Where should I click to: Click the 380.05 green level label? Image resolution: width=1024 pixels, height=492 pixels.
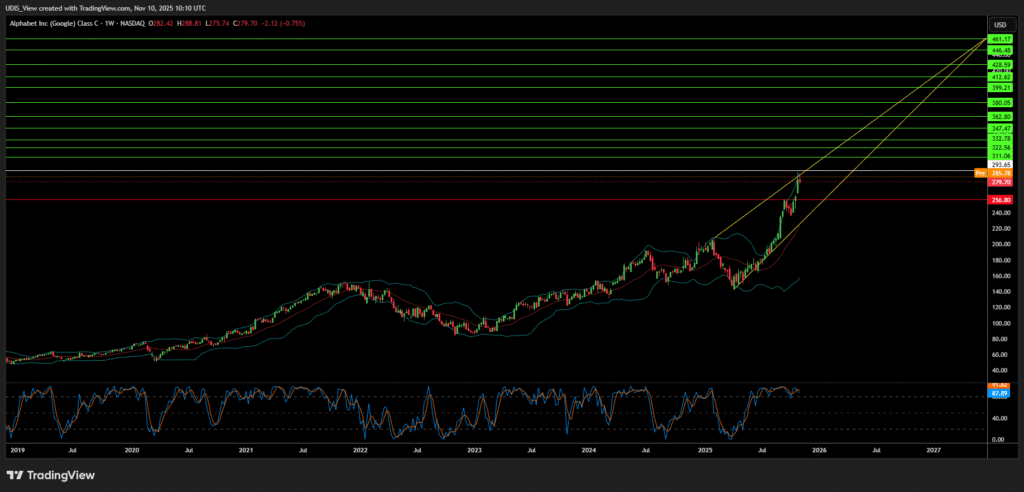pyautogui.click(x=999, y=102)
